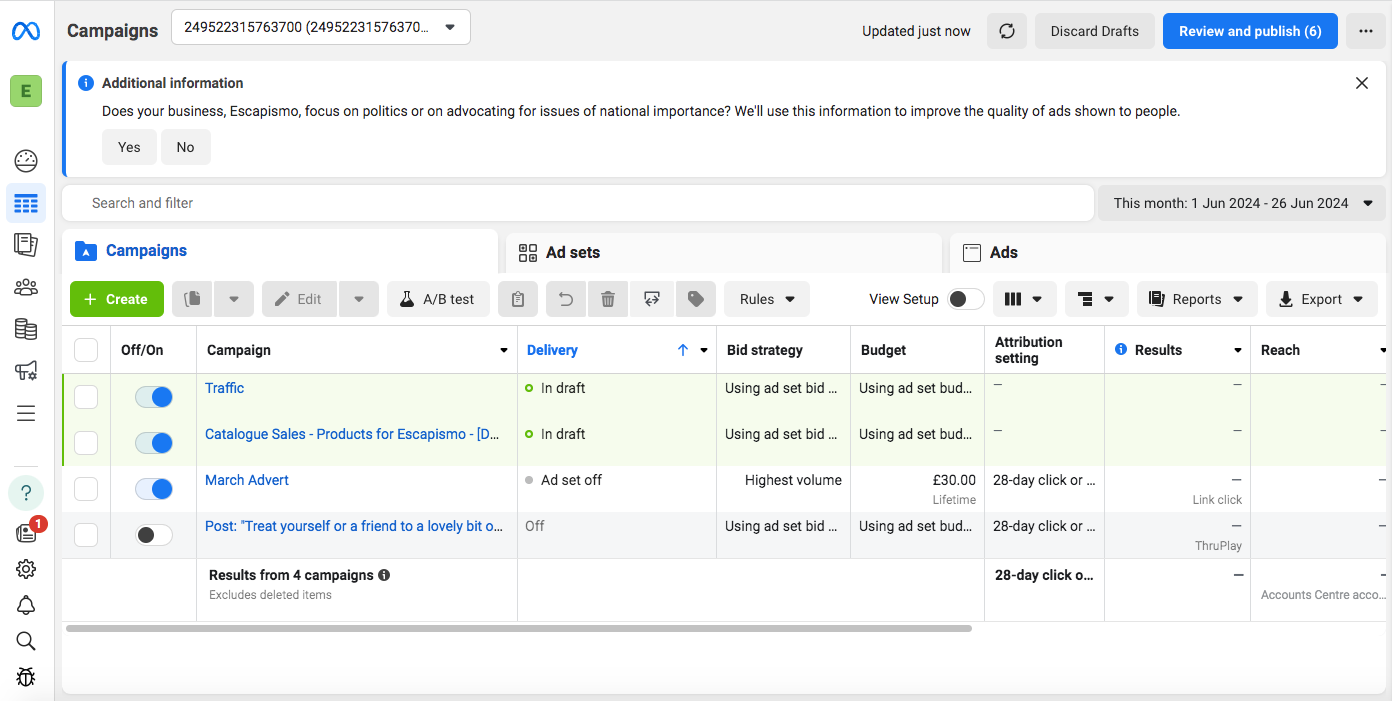This screenshot has width=1392, height=701.
Task: Open the three-dot more options menu
Action: coord(1366,31)
